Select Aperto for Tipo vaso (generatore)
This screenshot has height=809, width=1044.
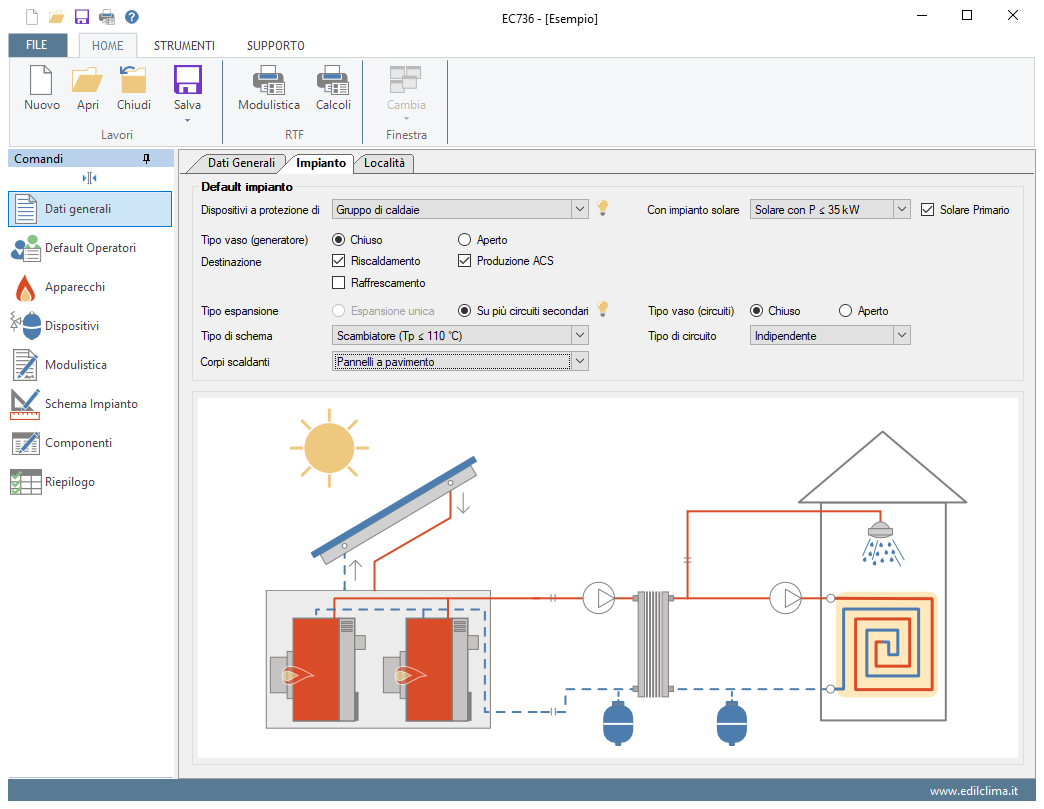[465, 240]
